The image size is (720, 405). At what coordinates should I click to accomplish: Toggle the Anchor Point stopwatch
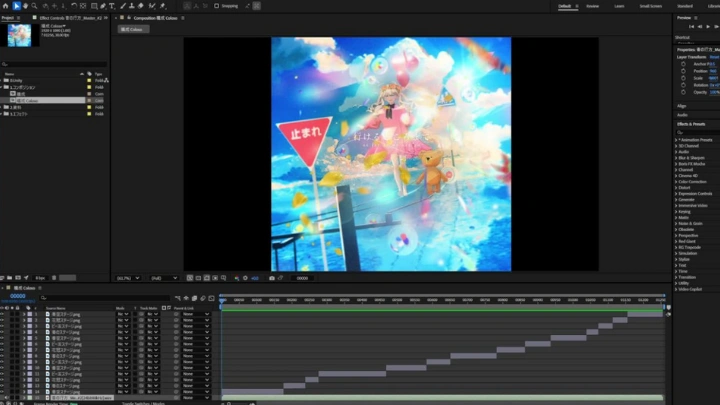tap(683, 64)
